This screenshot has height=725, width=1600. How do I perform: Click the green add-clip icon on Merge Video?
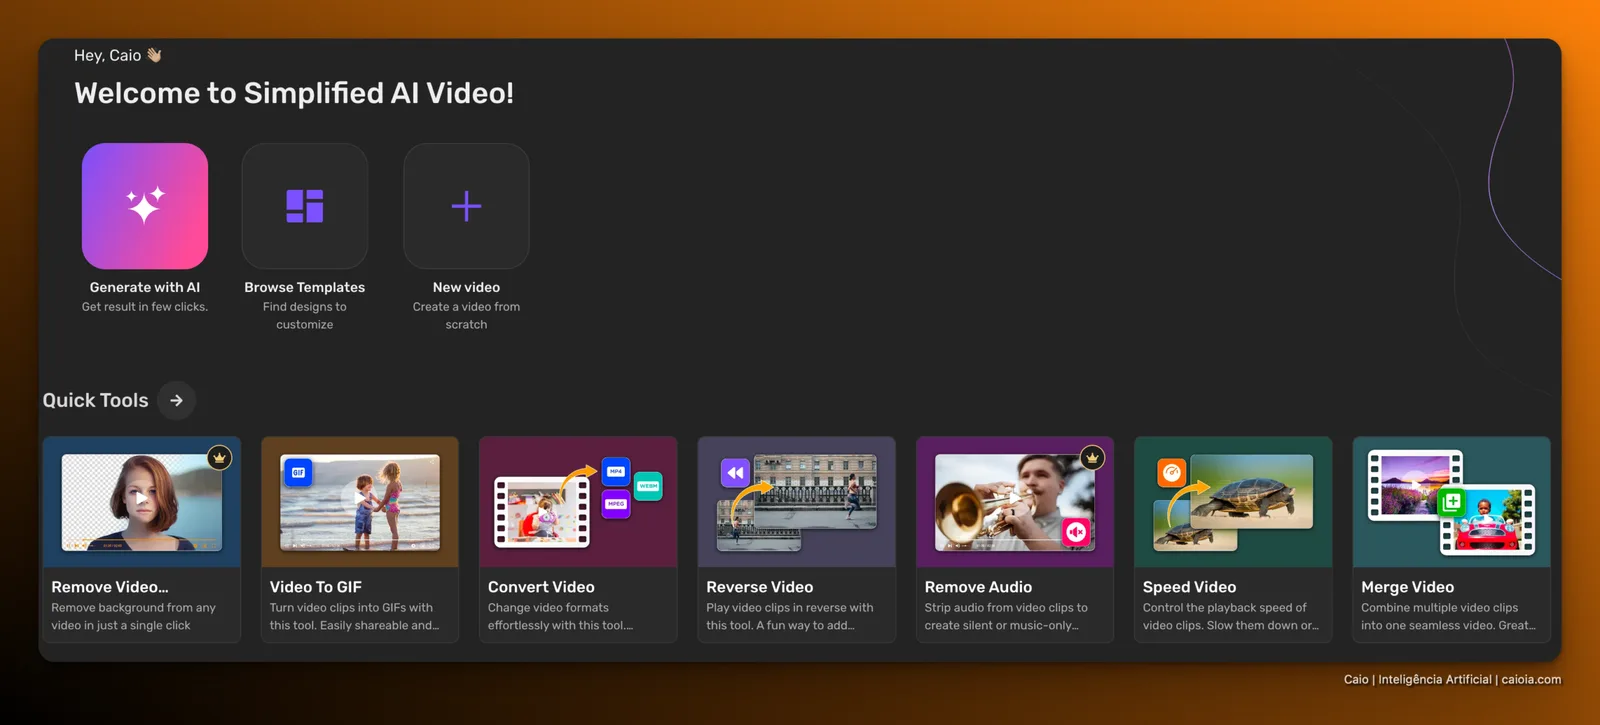coord(1451,502)
